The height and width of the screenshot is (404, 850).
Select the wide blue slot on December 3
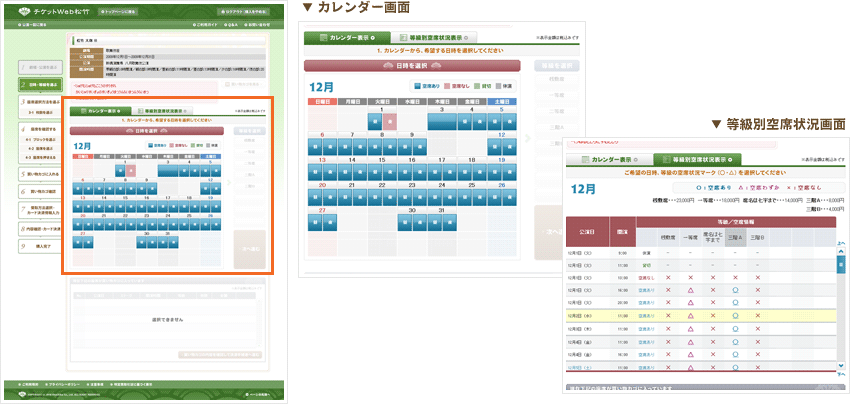pos(442,121)
